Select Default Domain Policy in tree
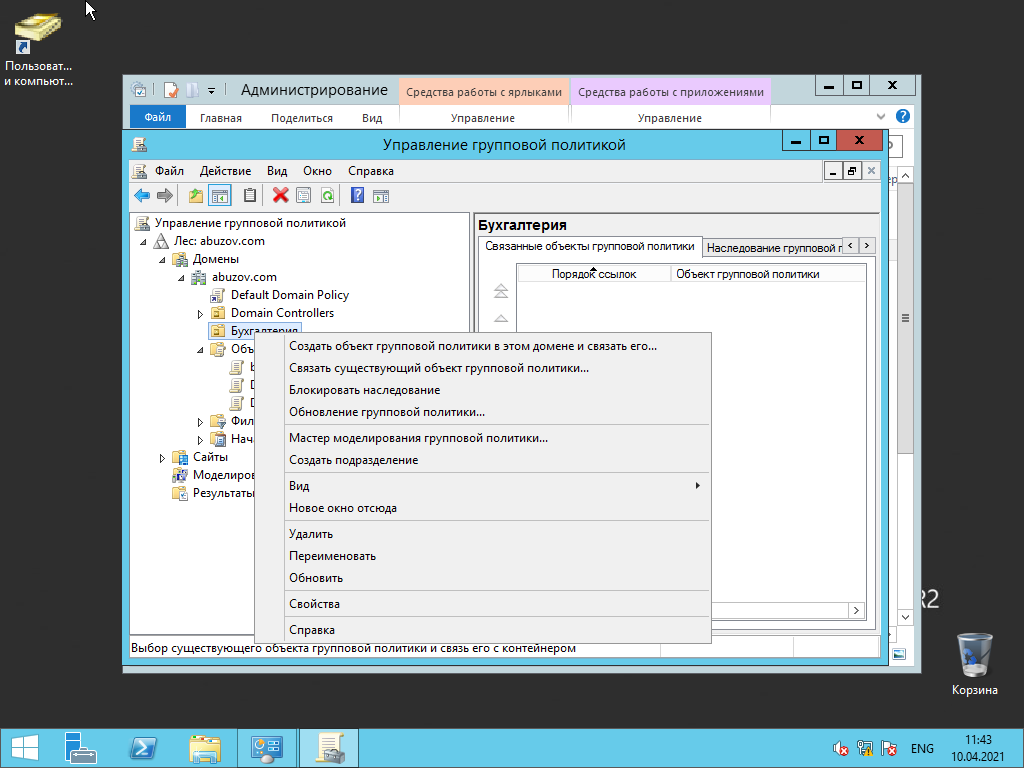The width and height of the screenshot is (1024, 768). (289, 295)
